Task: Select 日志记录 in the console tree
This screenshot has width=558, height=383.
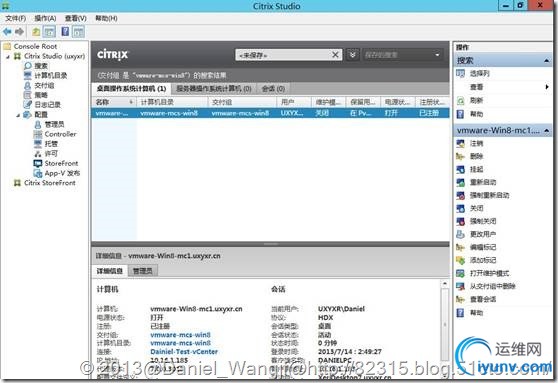Action: click(47, 105)
